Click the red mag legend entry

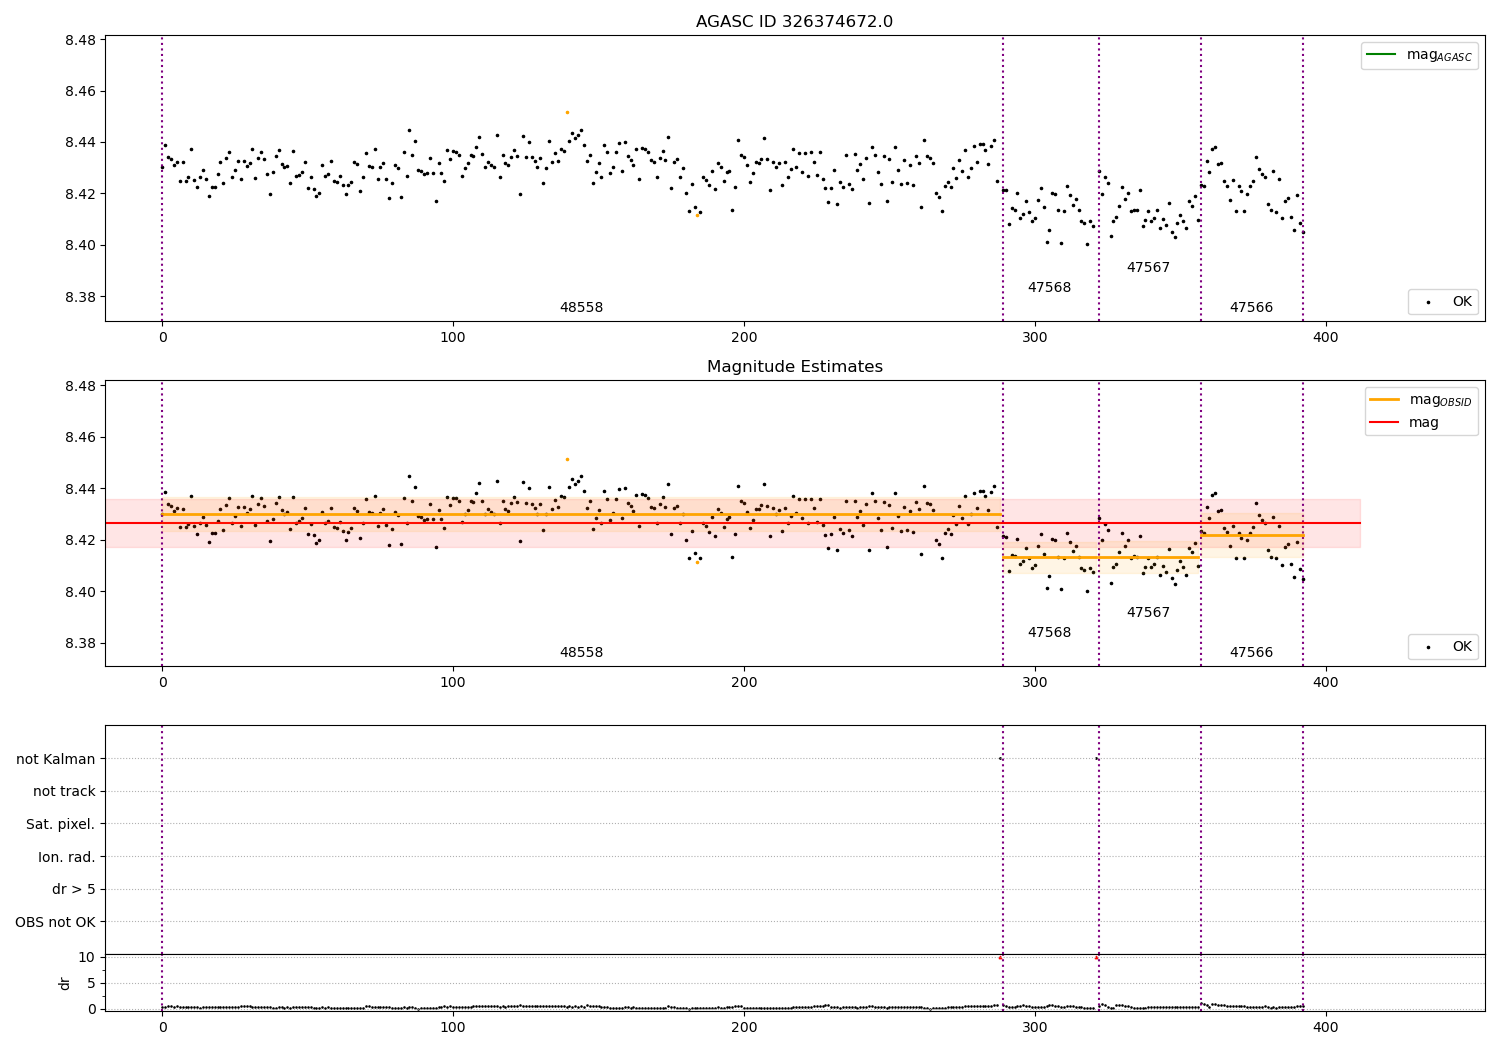[1404, 423]
